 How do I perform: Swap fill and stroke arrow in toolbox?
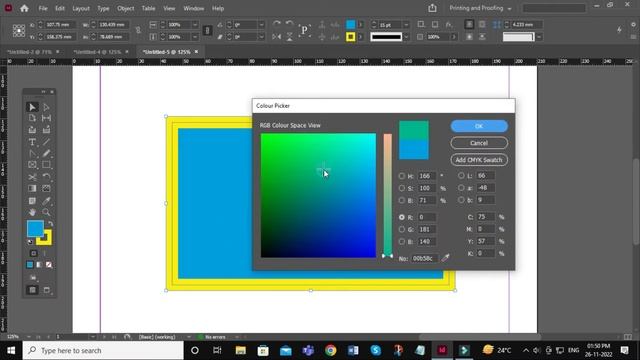tap(50, 224)
